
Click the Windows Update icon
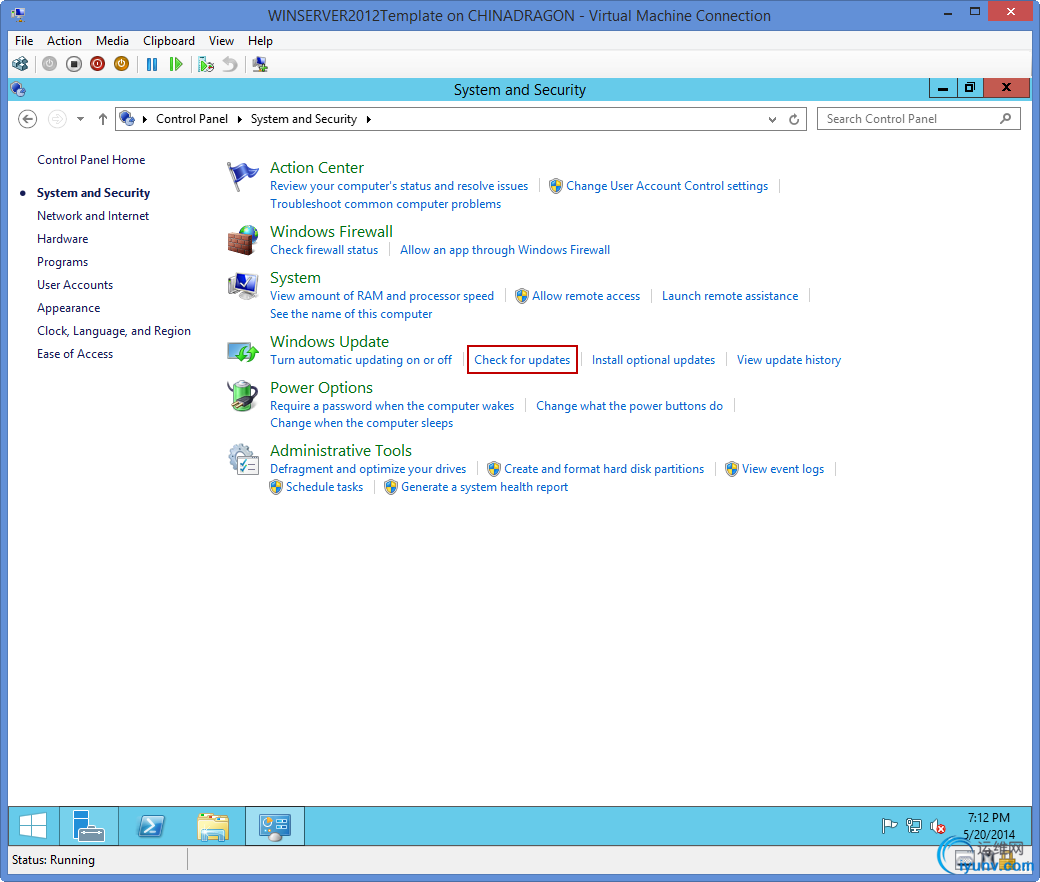coord(242,351)
